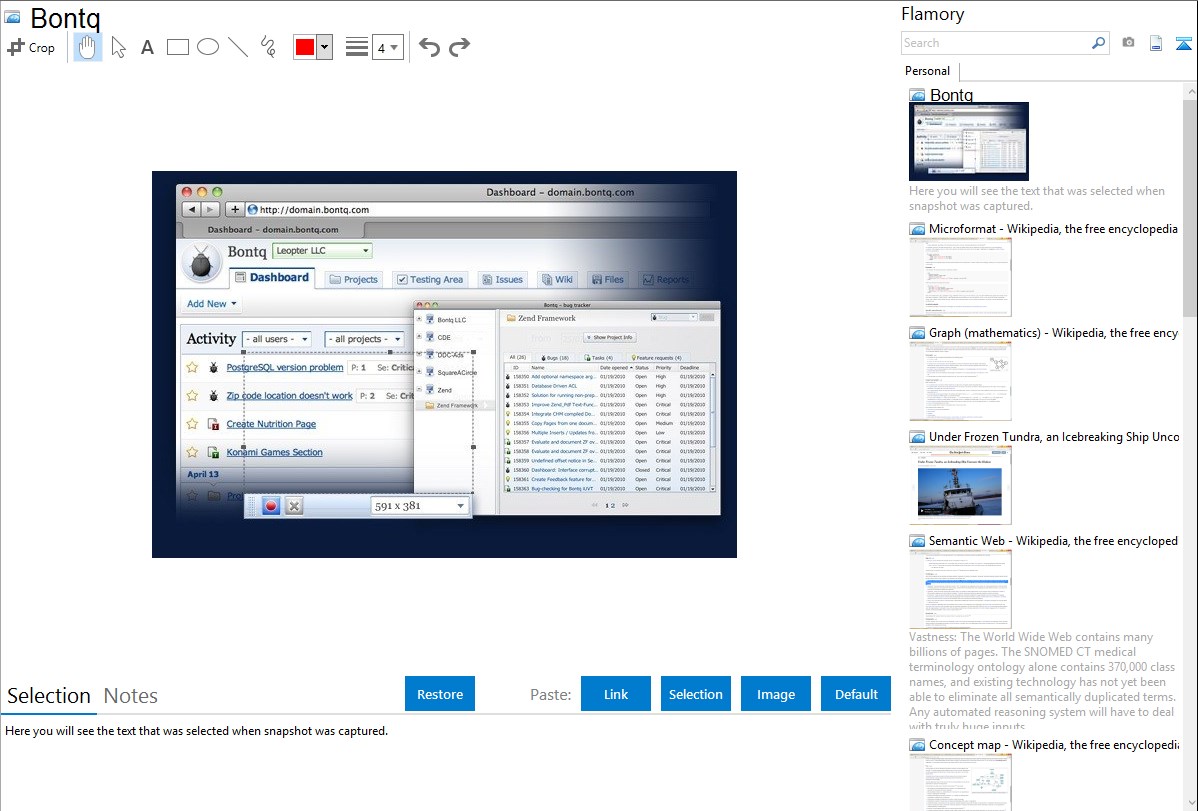The width and height of the screenshot is (1198, 811).
Task: Choose the arrow pointer tool
Action: click(x=118, y=47)
